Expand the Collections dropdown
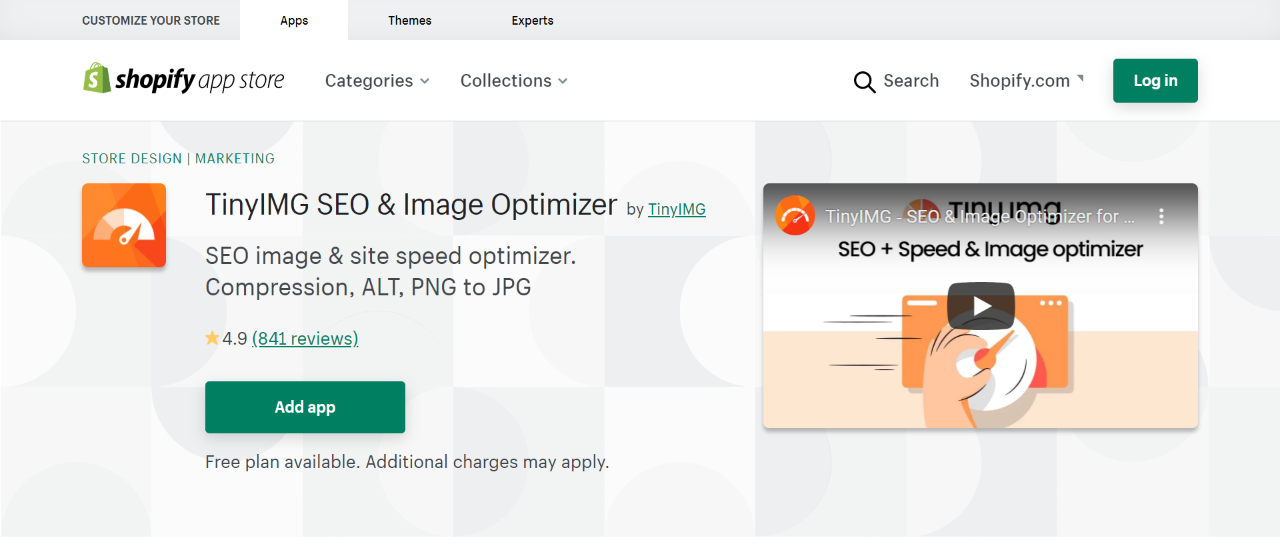The height and width of the screenshot is (552, 1280). coord(514,81)
